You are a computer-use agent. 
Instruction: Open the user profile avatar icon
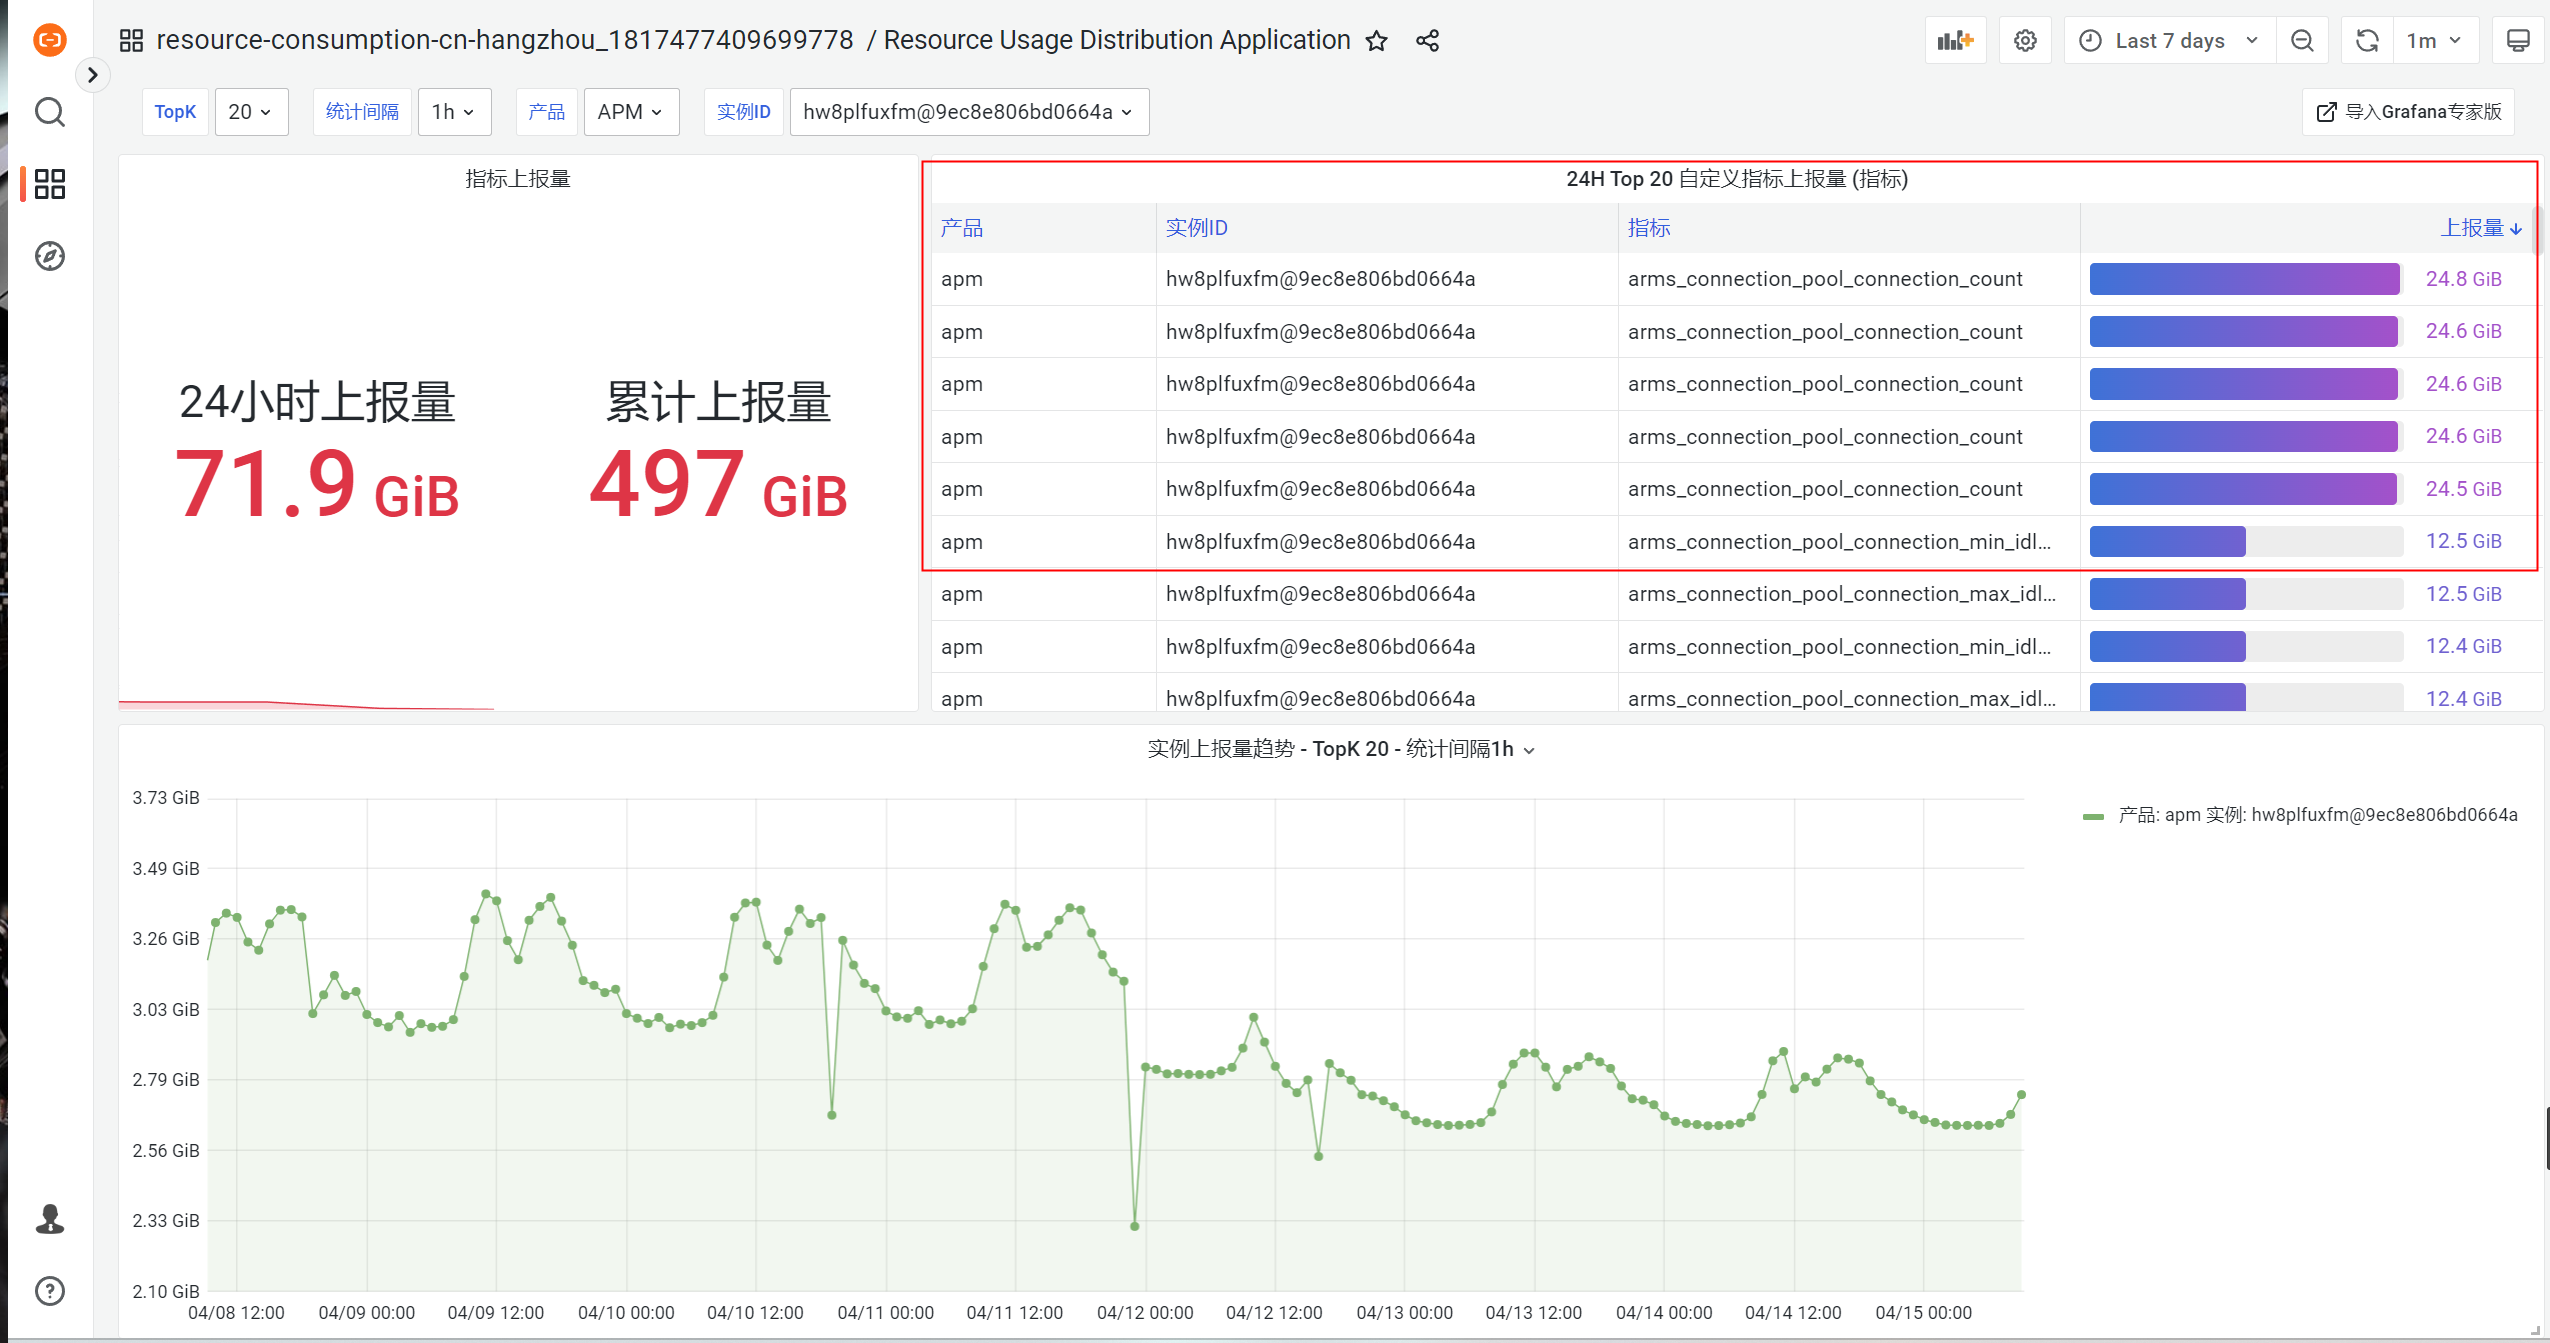(x=50, y=1219)
